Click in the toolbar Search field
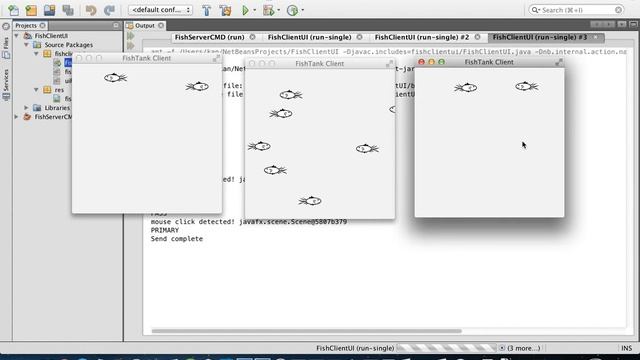640x360 pixels. tap(576, 10)
